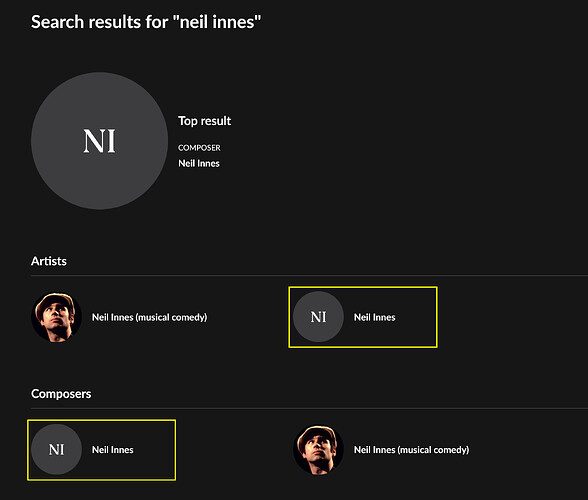The image size is (588, 500).
Task: Open Neil Innes (musical comedy) composer name link
Action: point(411,450)
